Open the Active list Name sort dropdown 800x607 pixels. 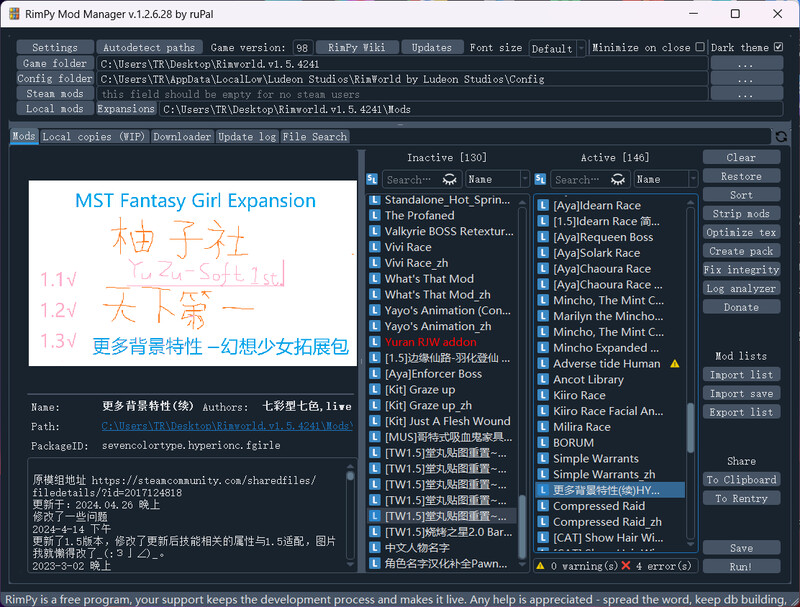coord(664,179)
